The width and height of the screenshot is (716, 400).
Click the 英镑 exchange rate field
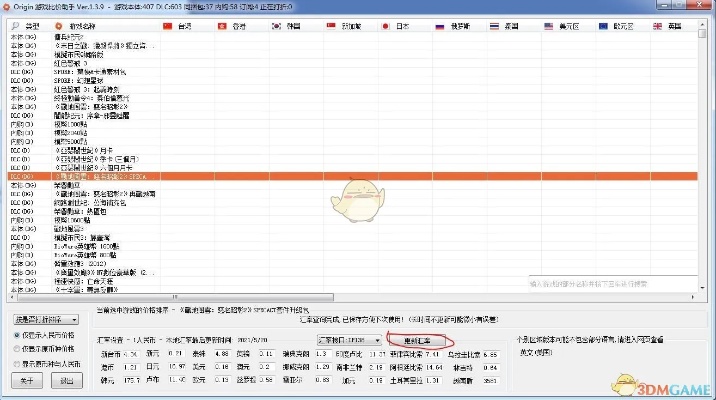267,353
